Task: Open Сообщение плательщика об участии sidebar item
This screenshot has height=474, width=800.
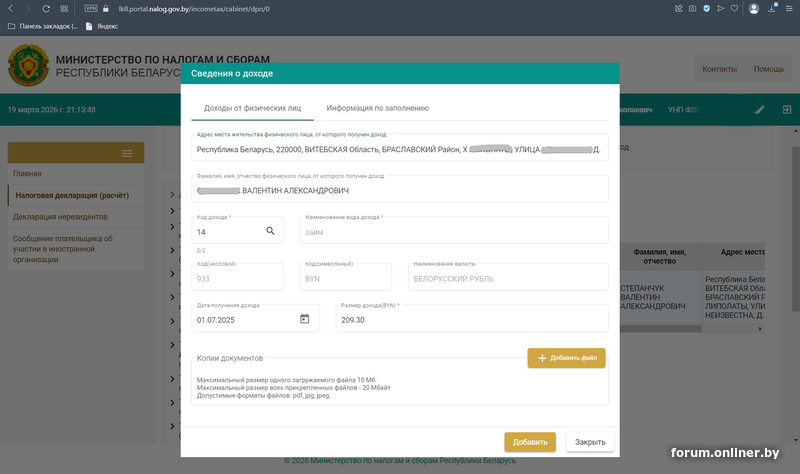Action: 76,249
